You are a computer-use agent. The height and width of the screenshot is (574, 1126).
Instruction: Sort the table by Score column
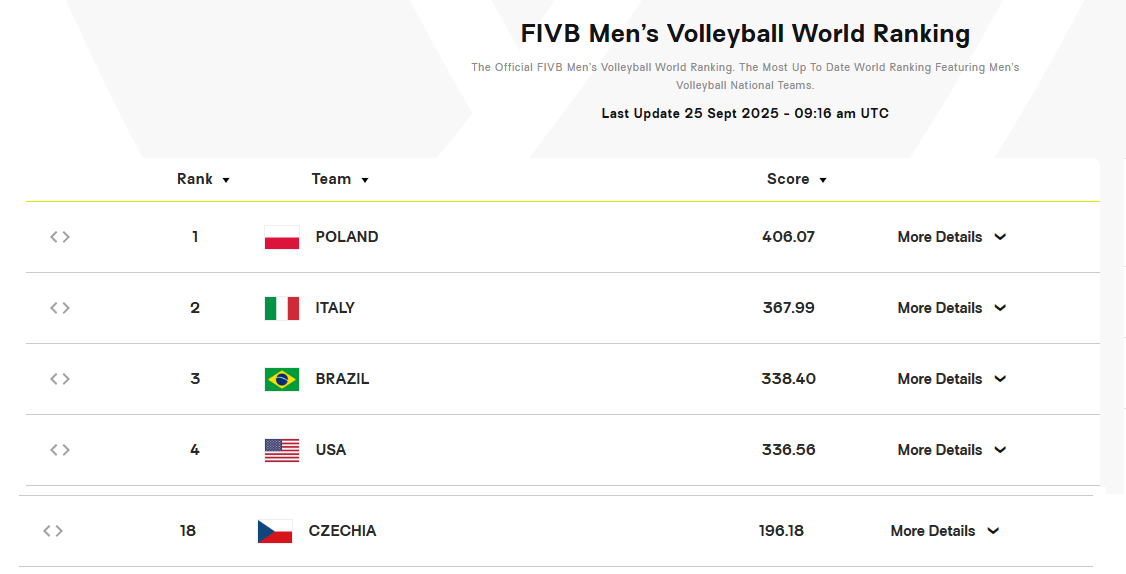[x=796, y=179]
